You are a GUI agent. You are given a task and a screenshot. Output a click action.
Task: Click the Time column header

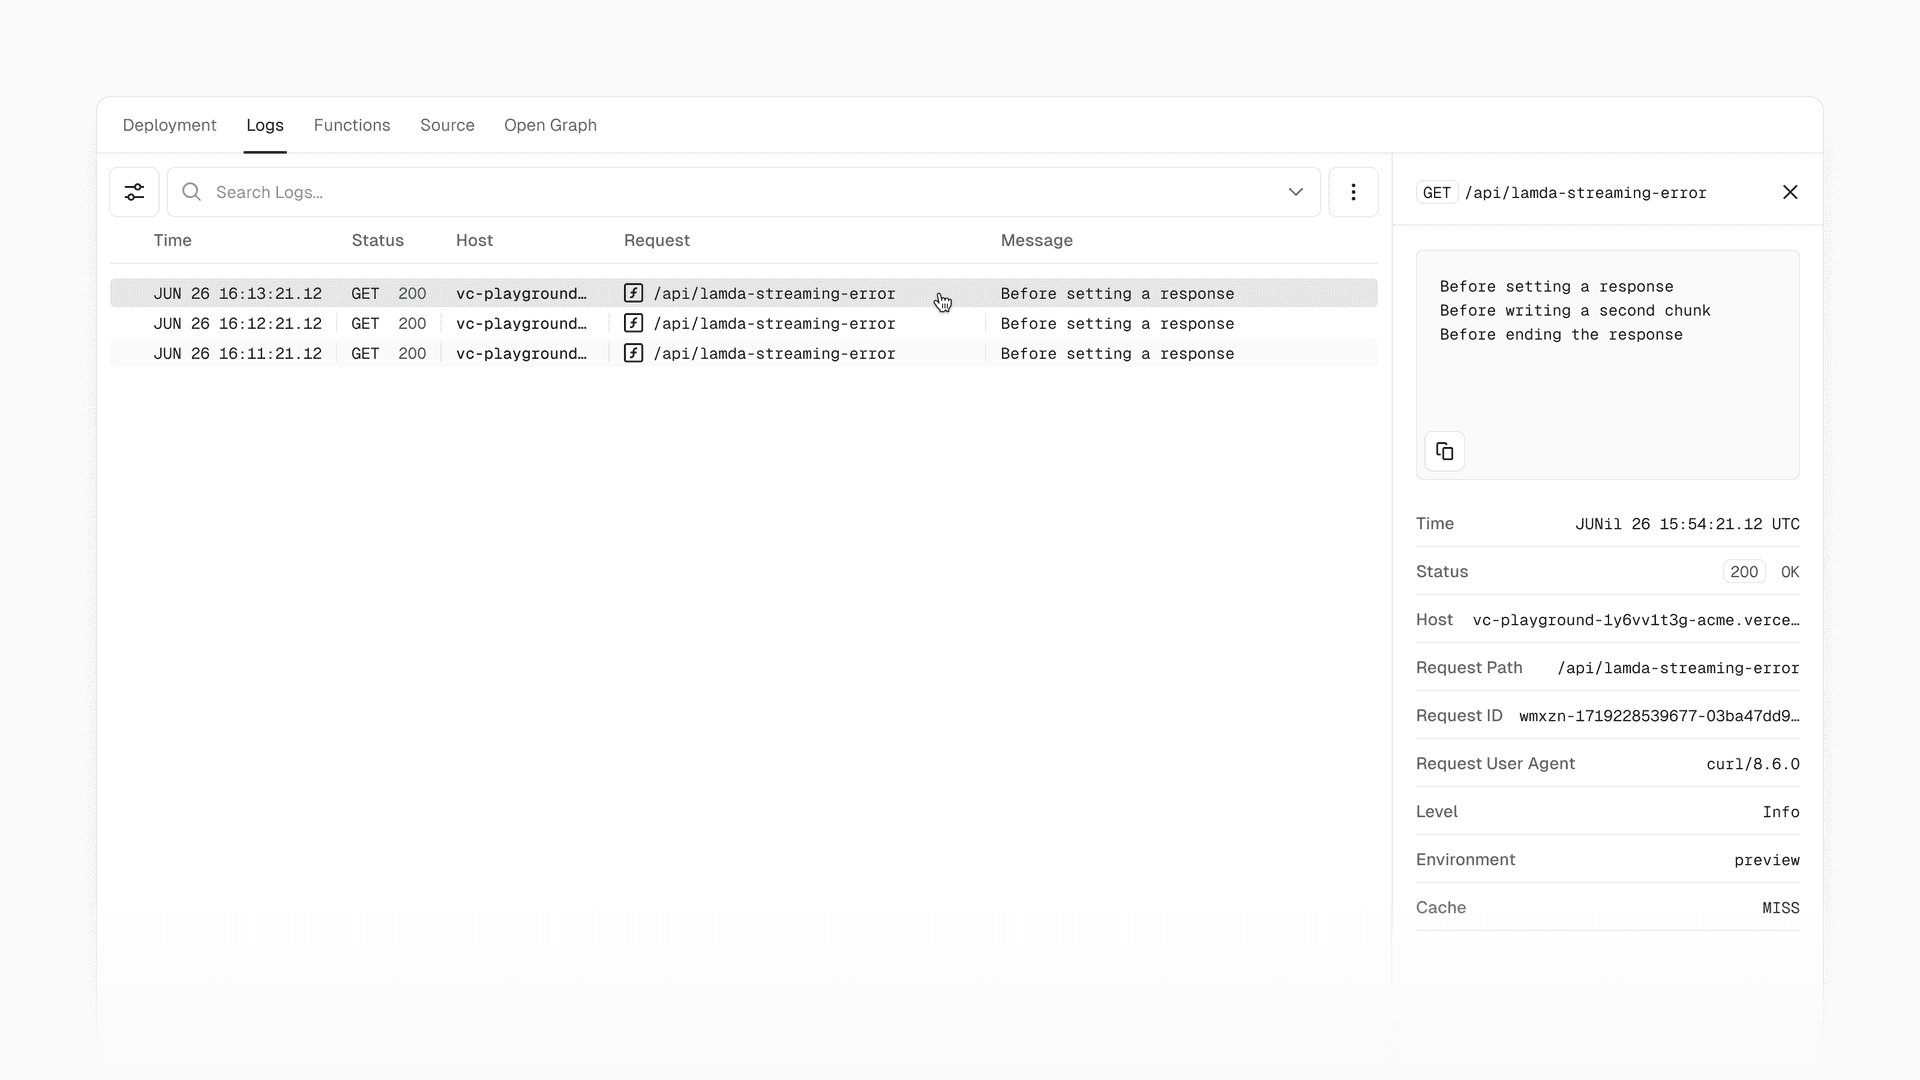click(x=172, y=240)
